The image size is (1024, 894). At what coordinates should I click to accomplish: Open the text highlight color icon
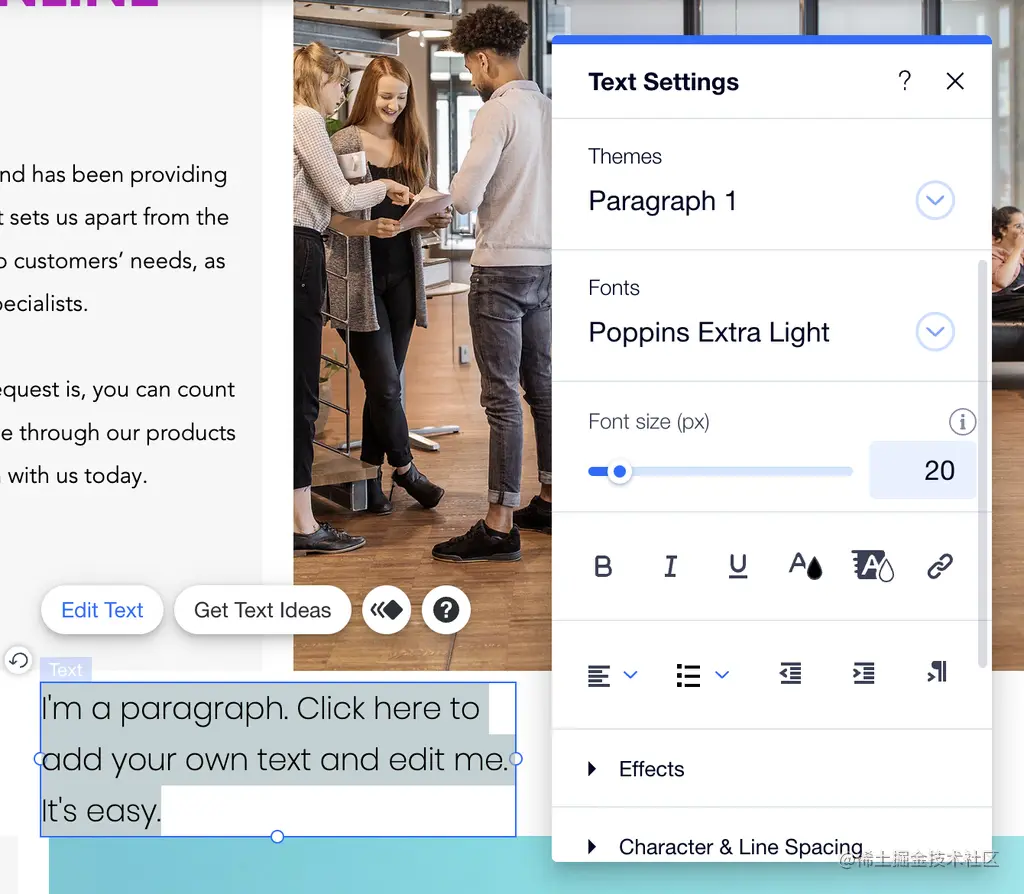click(x=872, y=566)
